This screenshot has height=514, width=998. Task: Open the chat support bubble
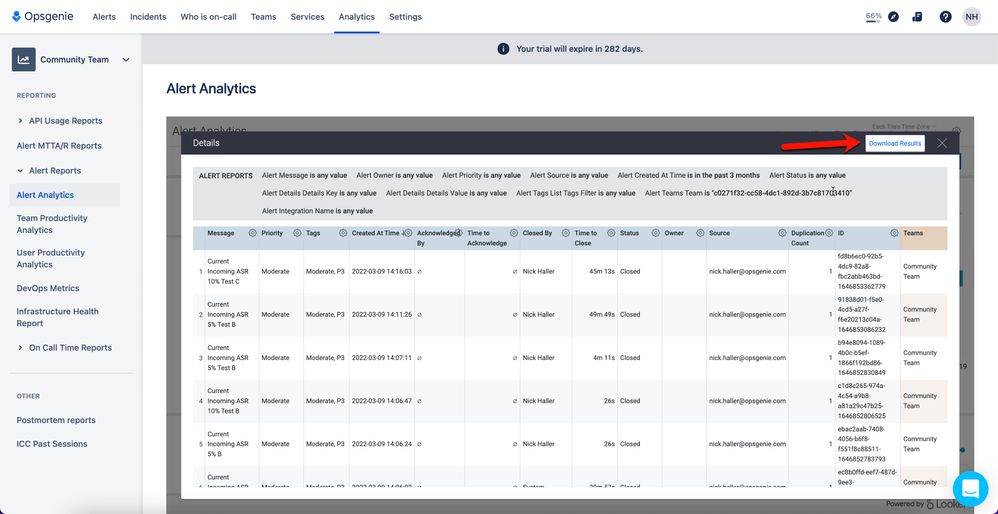point(970,488)
